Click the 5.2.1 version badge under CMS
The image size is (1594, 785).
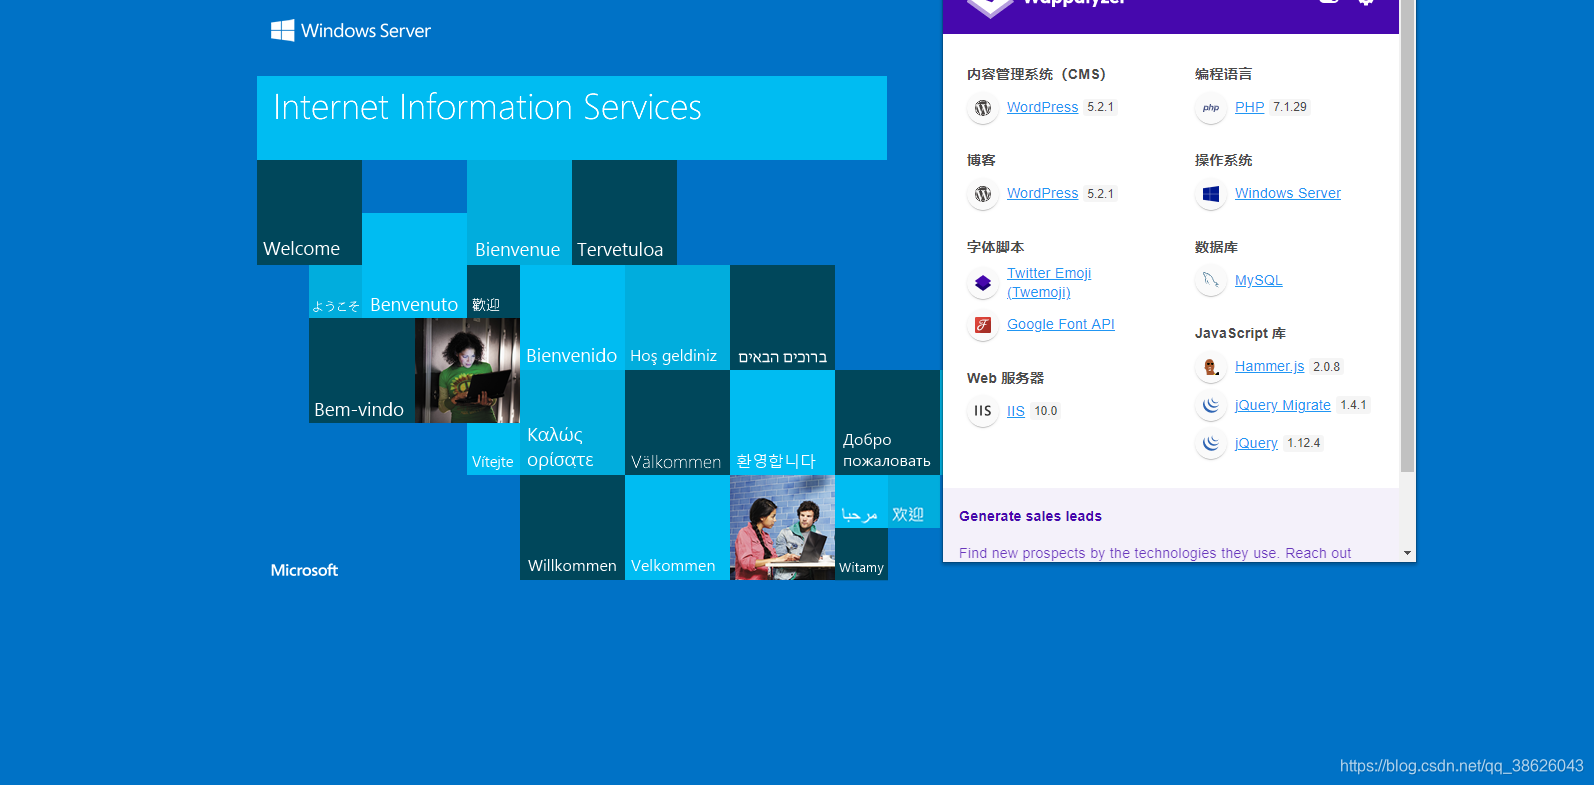[x=1100, y=107]
